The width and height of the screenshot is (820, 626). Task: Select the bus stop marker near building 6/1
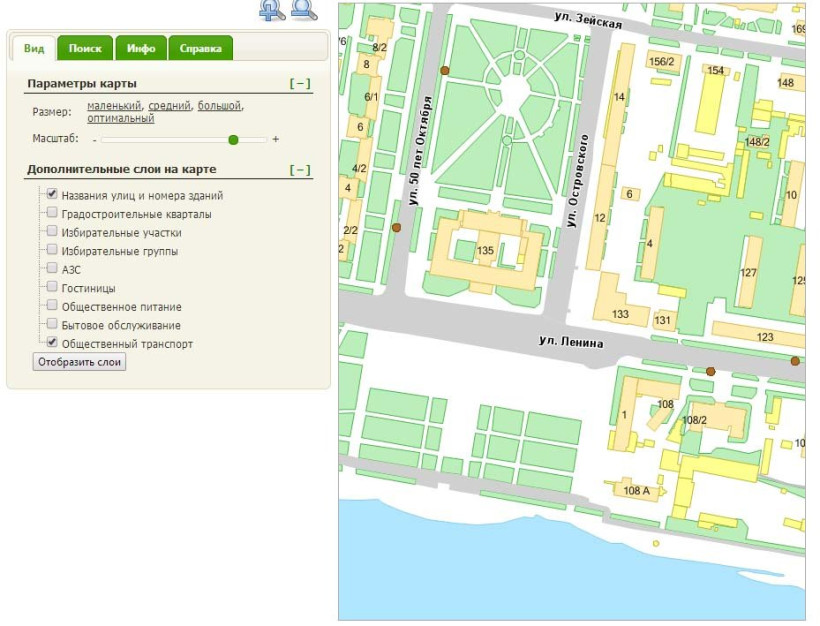[x=445, y=70]
